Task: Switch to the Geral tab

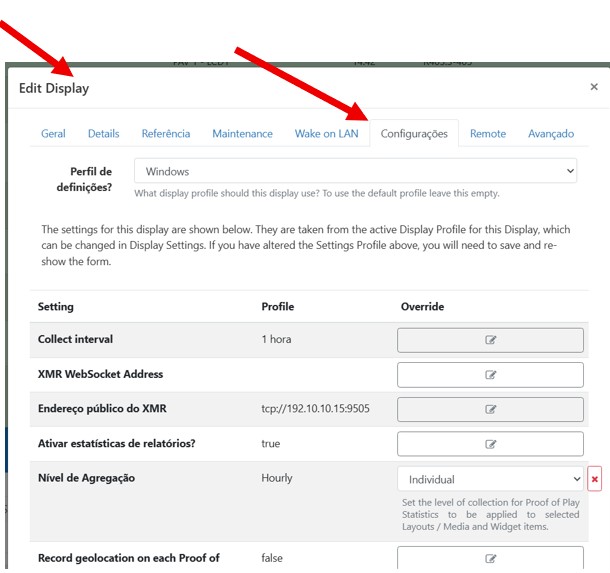Action: (x=53, y=133)
